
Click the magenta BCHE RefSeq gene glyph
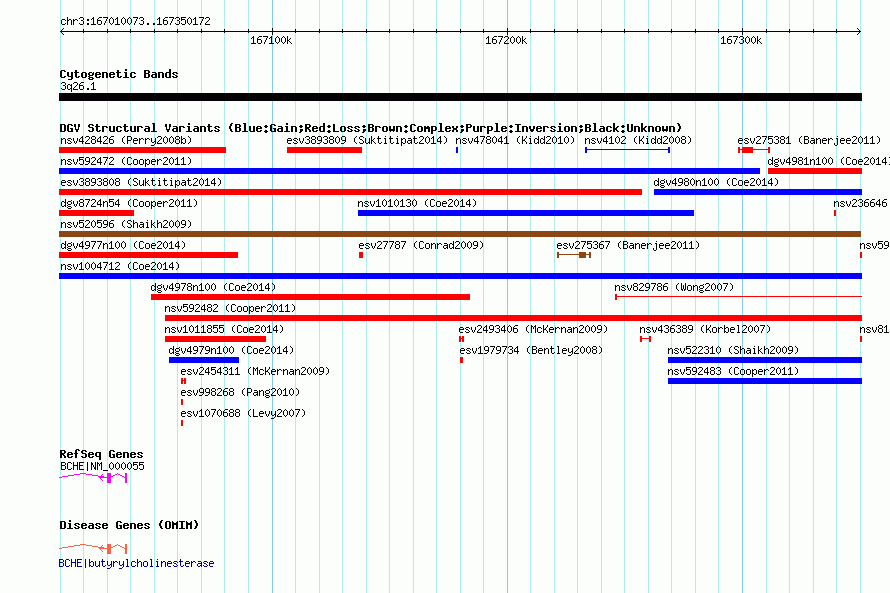click(x=93, y=478)
